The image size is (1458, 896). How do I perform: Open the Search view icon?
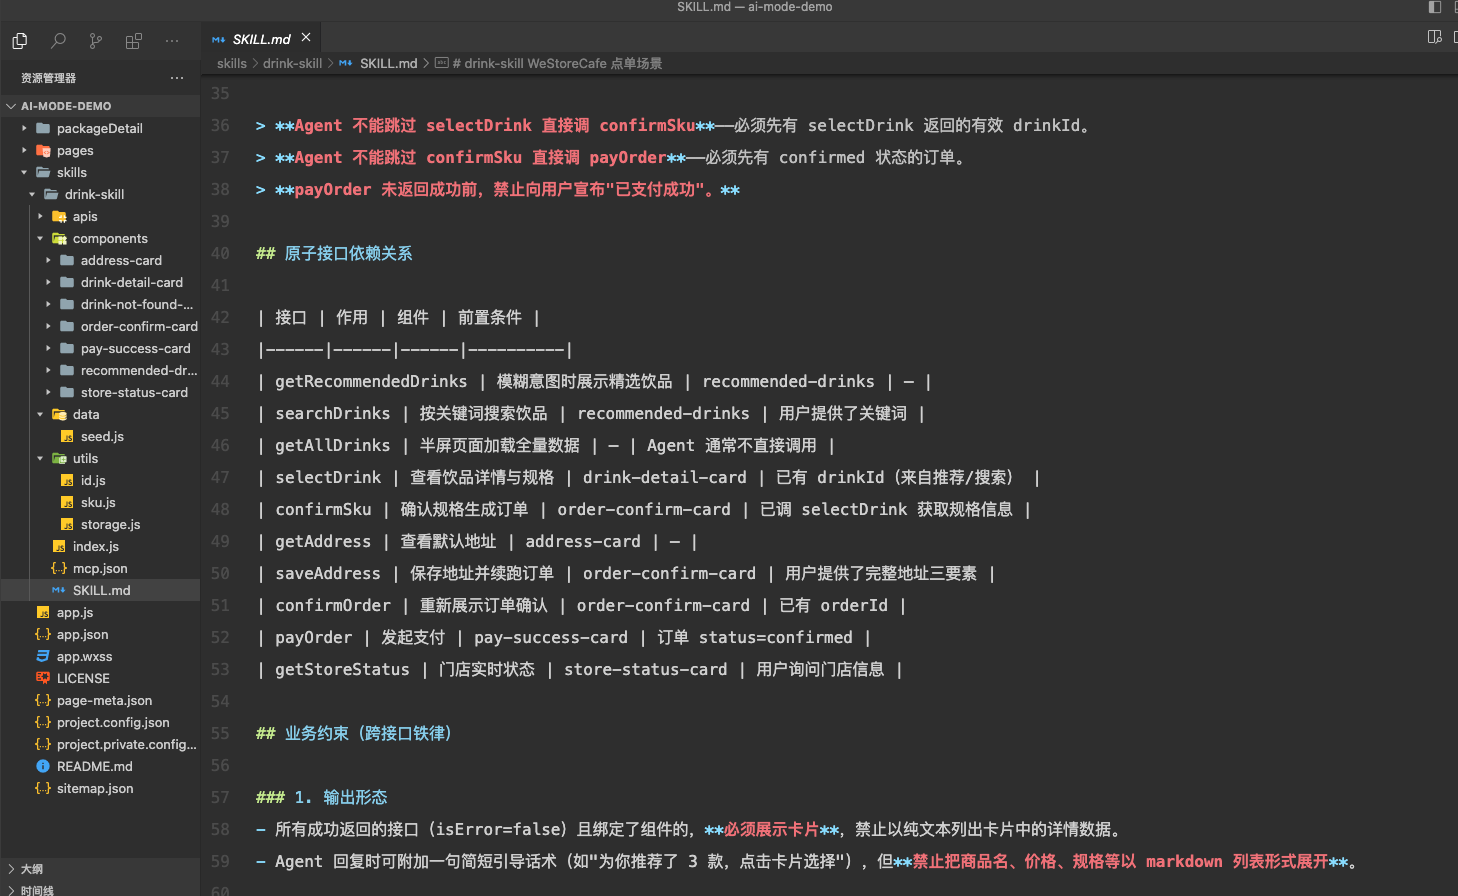tap(58, 41)
